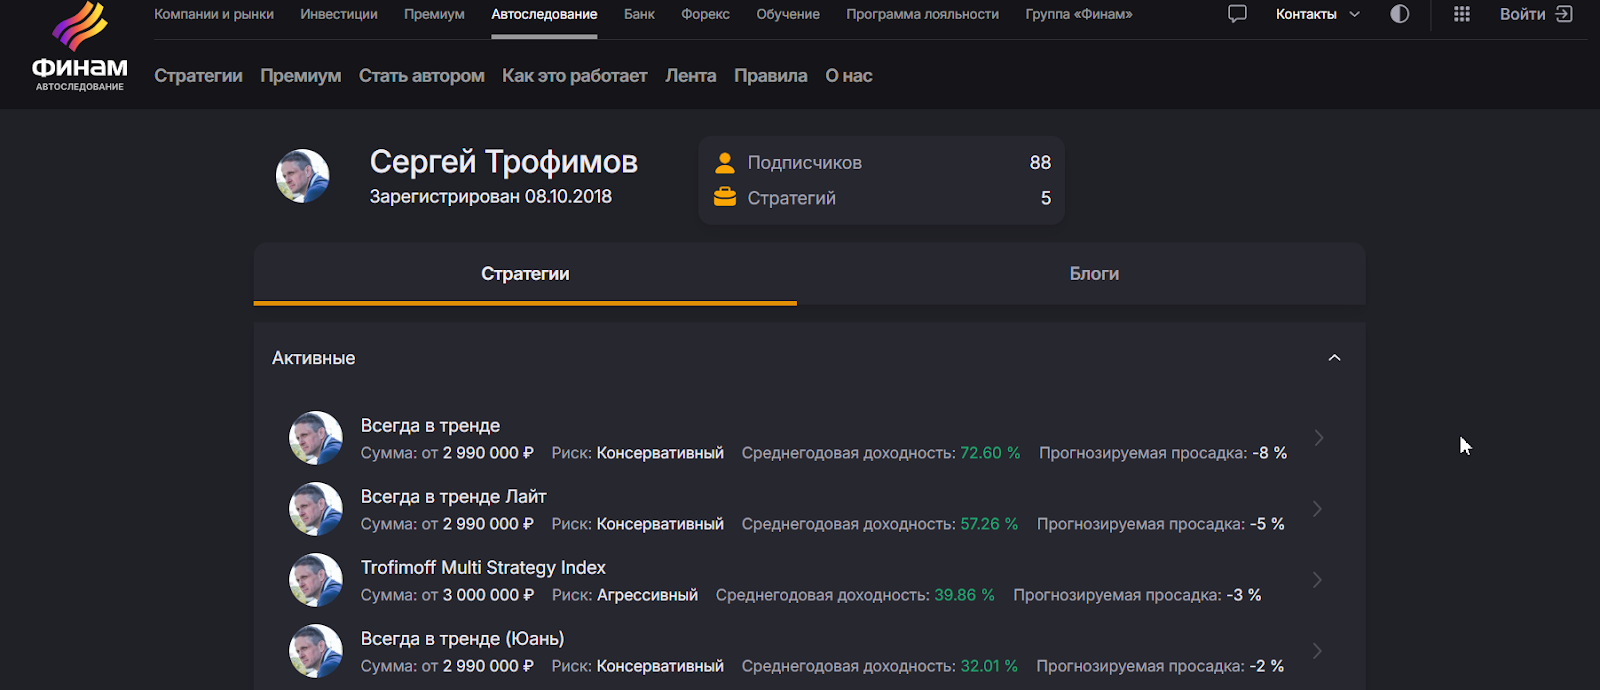The width and height of the screenshot is (1600, 690).
Task: Click the Finam Автоследование logo
Action: (80, 48)
